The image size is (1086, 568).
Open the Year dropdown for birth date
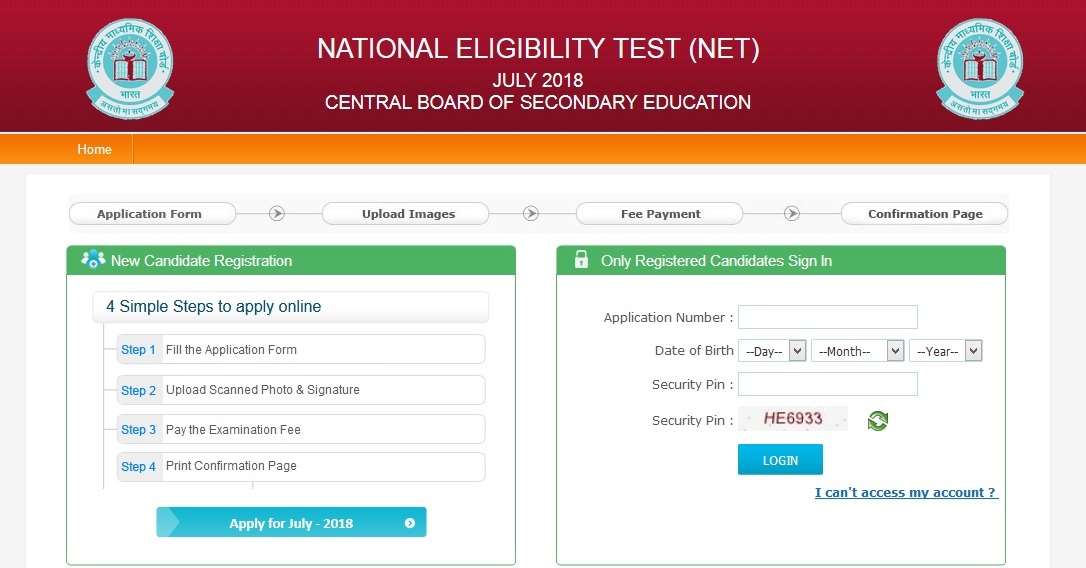pos(946,350)
